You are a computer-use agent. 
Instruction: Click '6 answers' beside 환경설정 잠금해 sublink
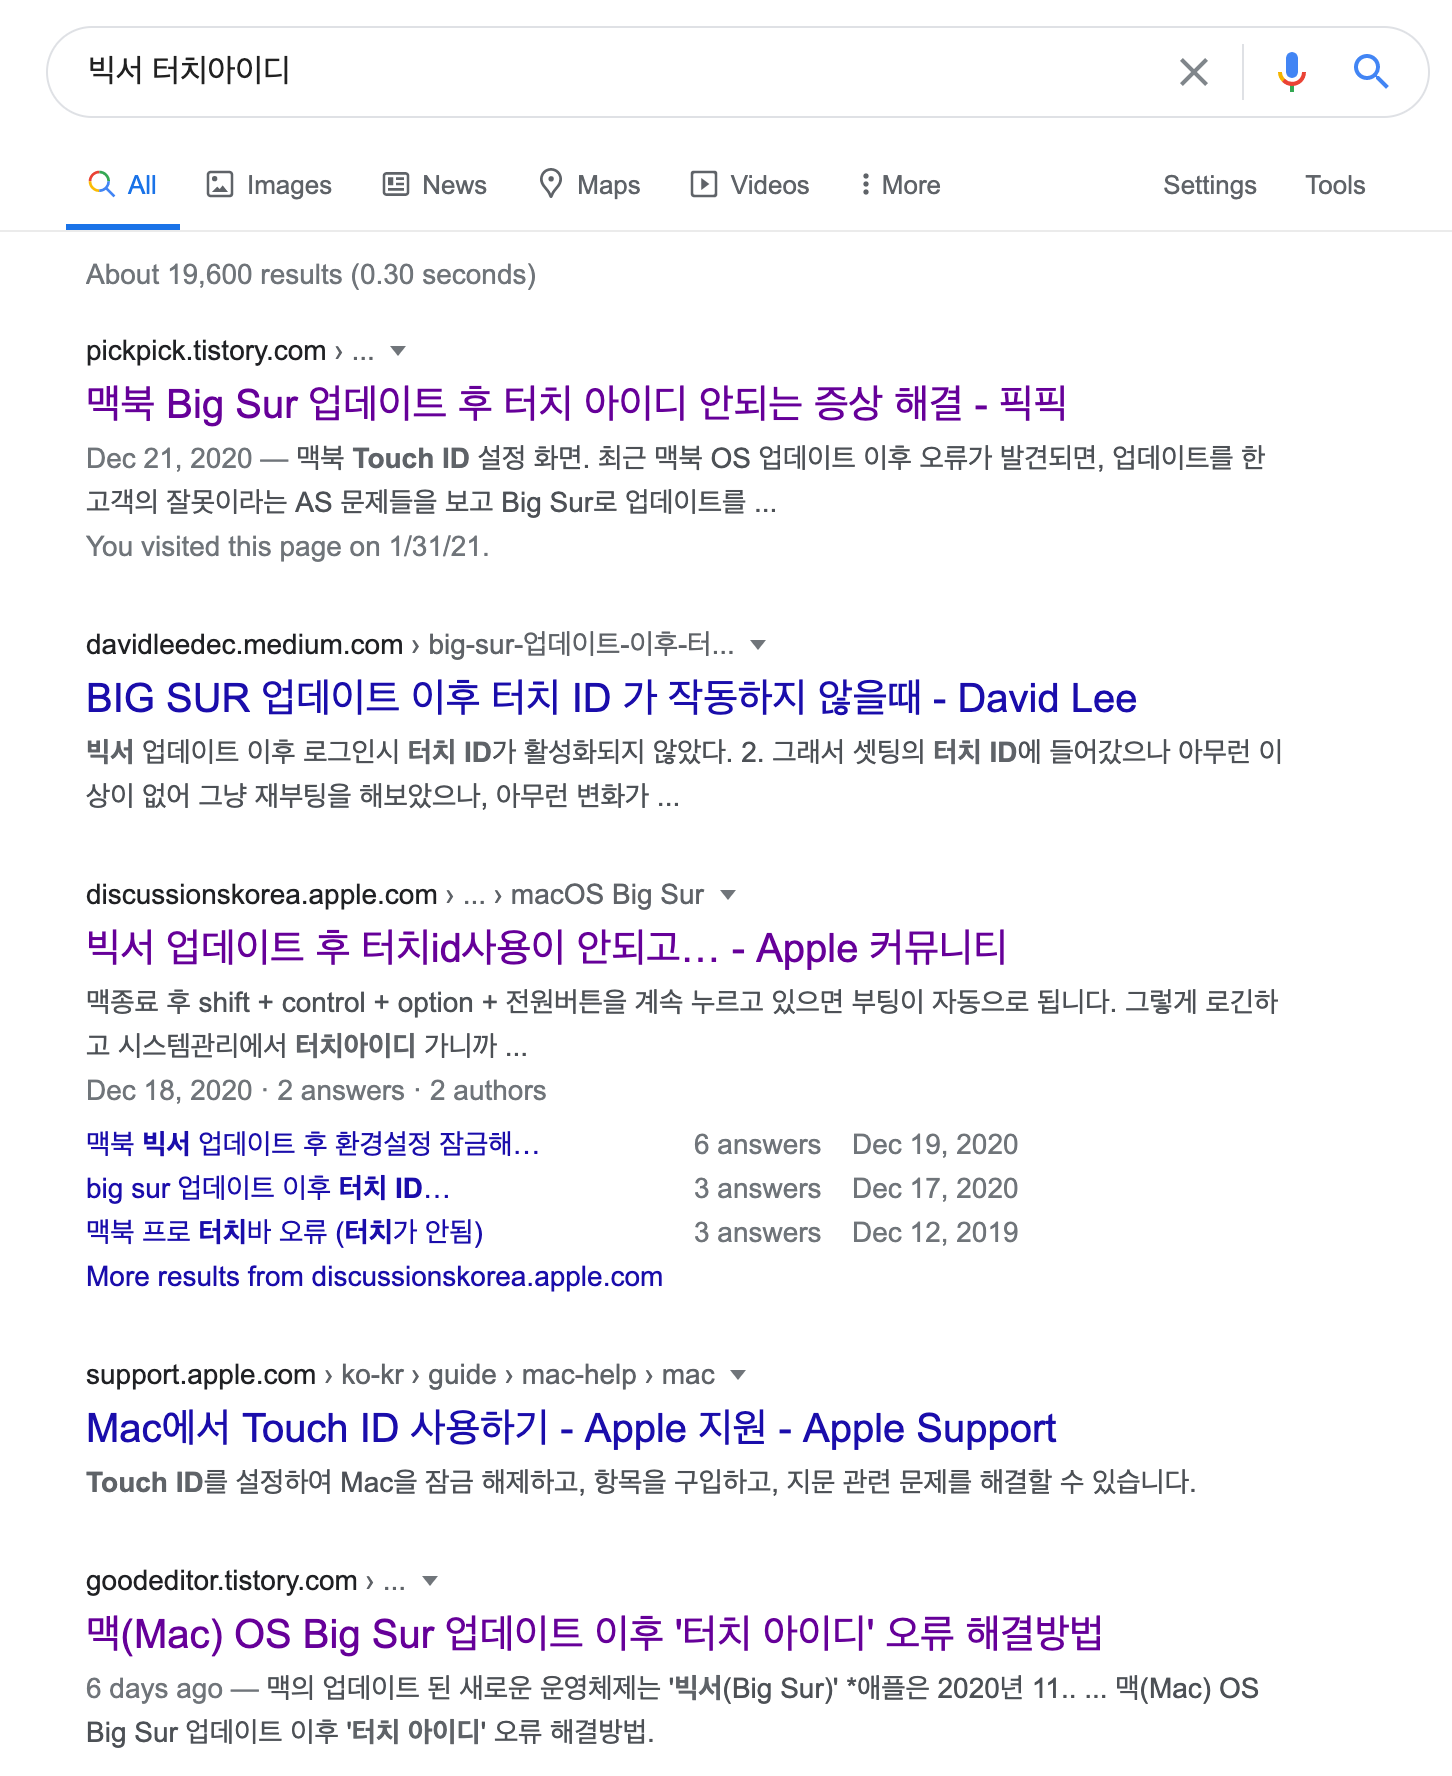click(757, 1145)
